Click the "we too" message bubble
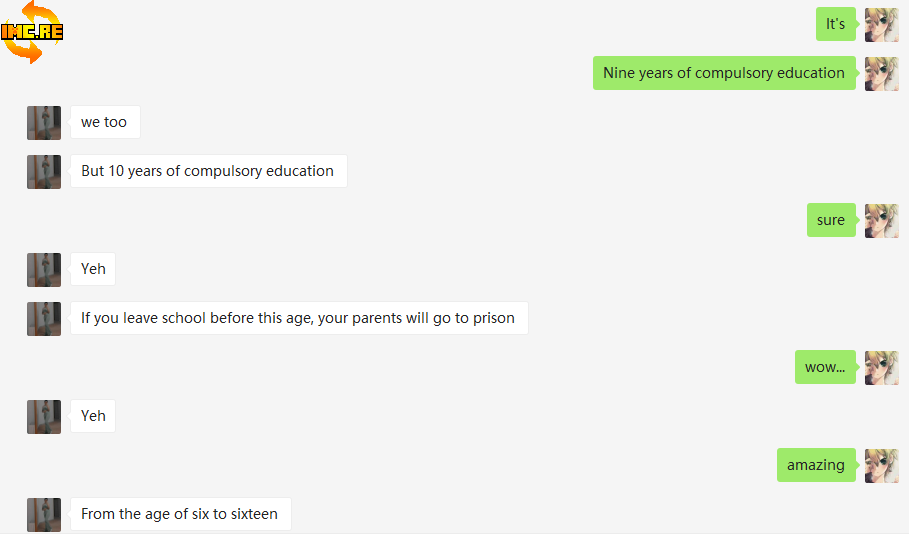 104,123
